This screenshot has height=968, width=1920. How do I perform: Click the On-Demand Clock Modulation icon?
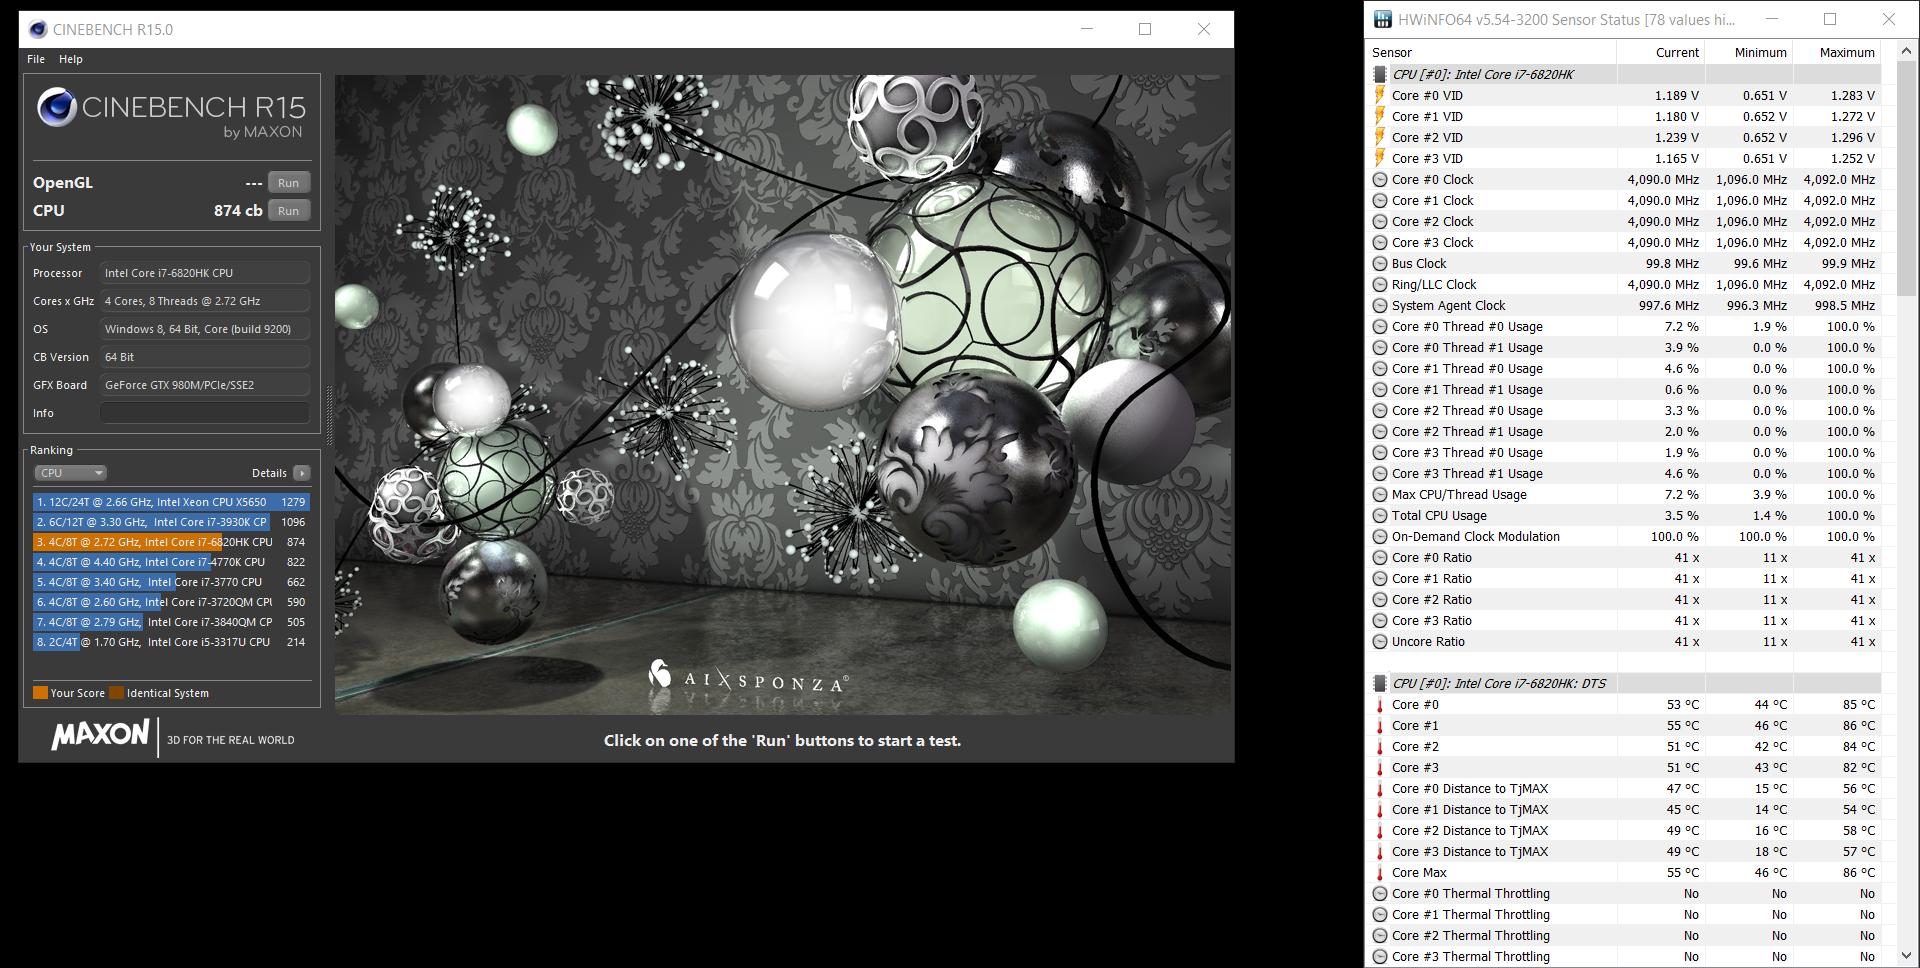click(1380, 537)
